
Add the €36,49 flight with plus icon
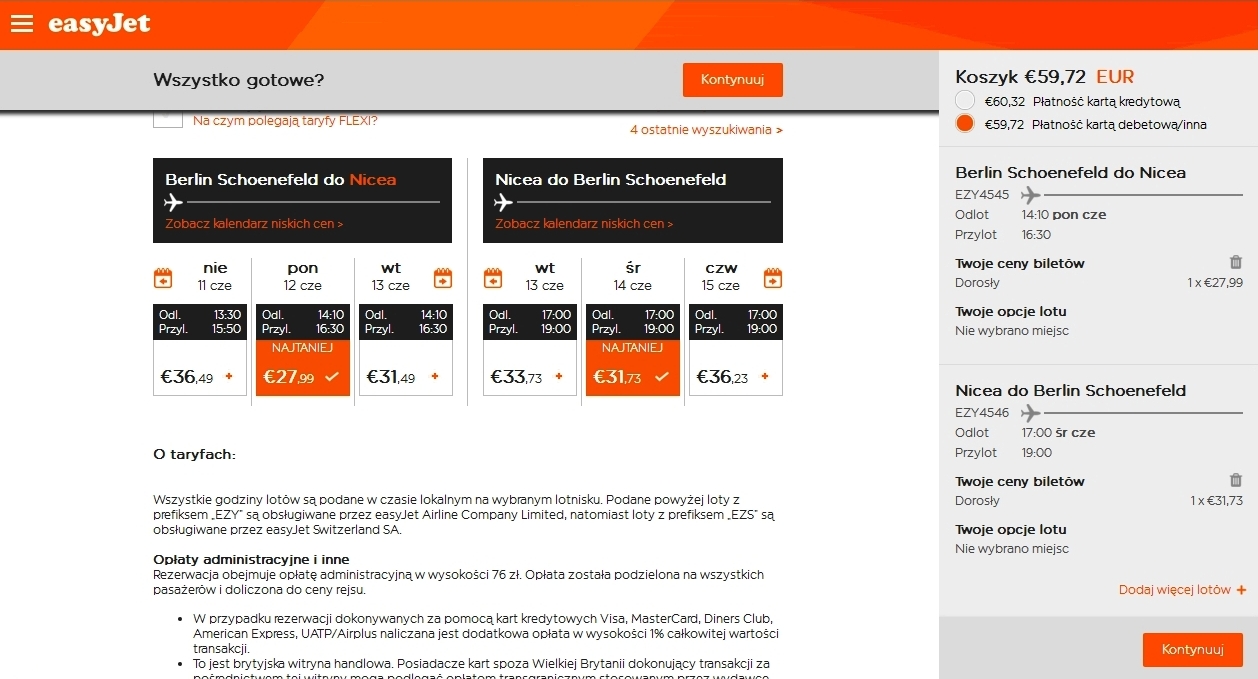click(x=229, y=377)
